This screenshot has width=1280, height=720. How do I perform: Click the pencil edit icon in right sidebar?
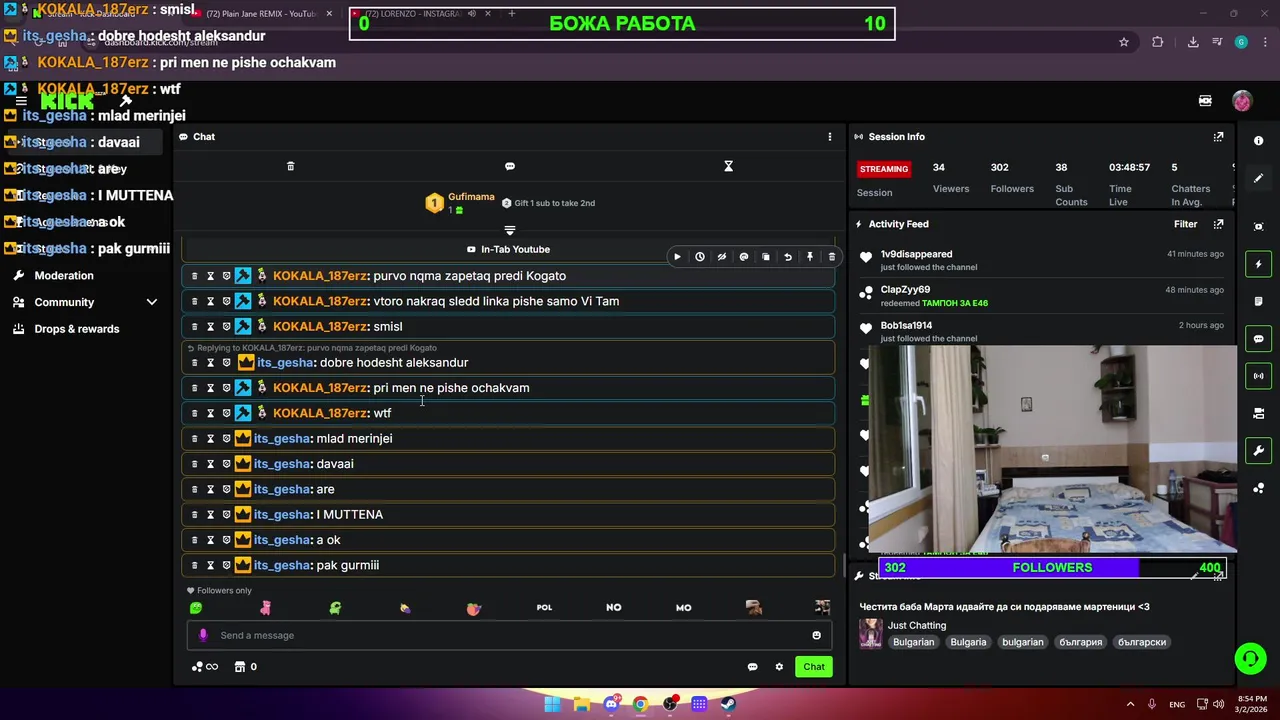[x=1259, y=179]
